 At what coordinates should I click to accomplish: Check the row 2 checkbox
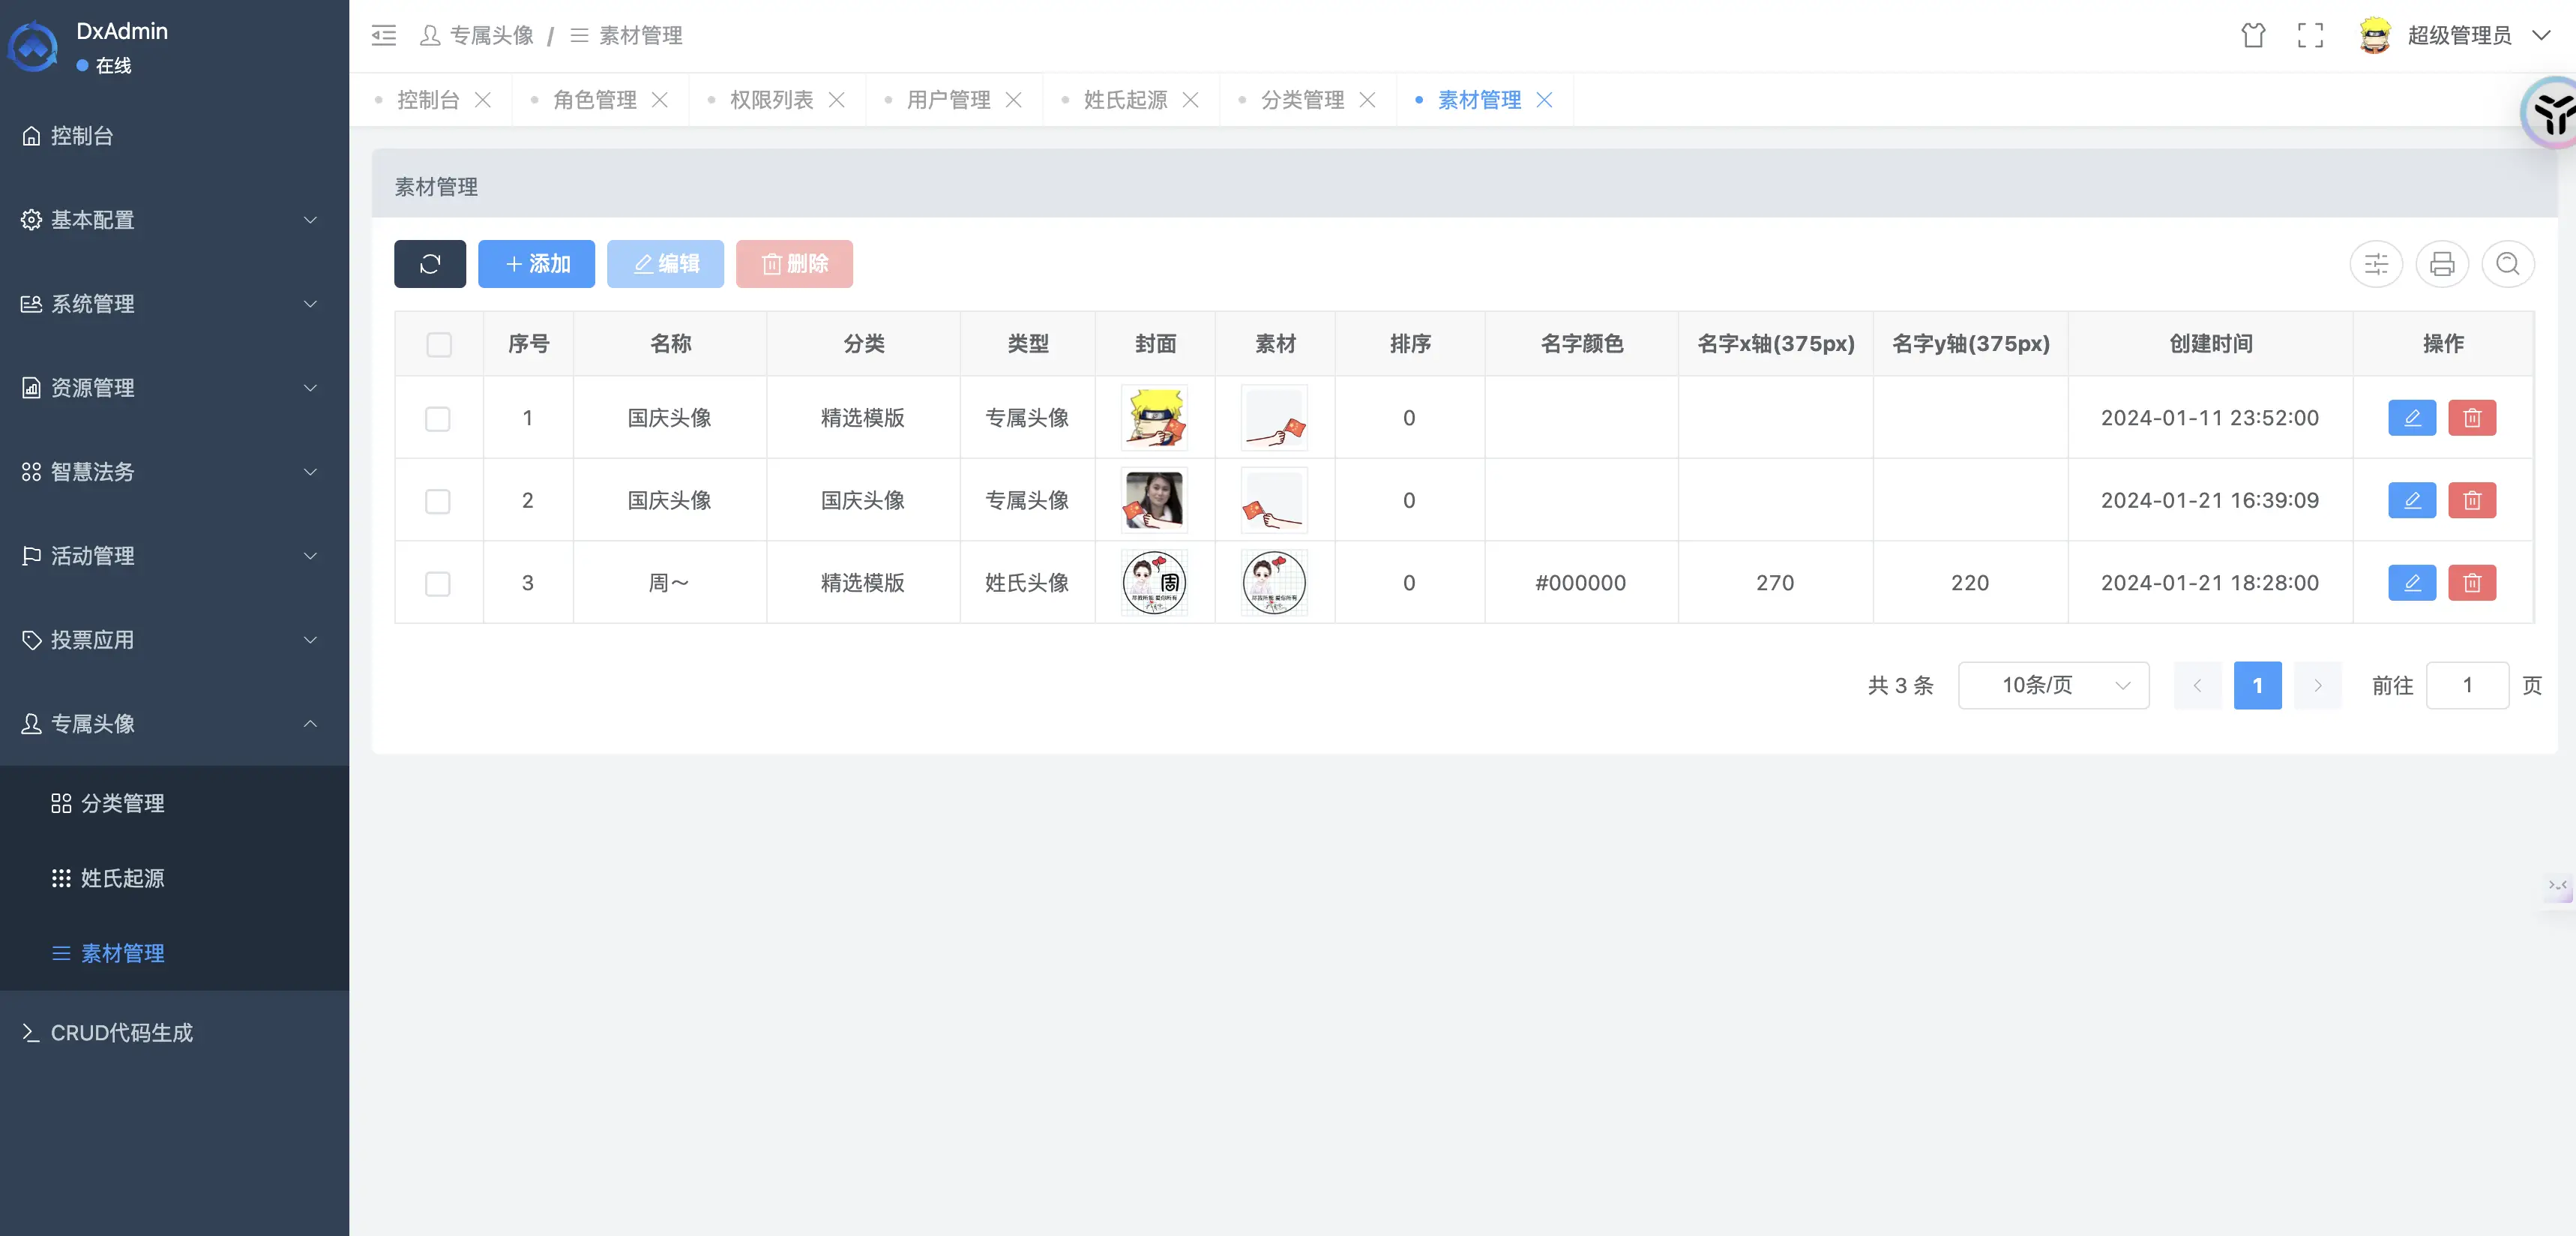click(x=438, y=501)
